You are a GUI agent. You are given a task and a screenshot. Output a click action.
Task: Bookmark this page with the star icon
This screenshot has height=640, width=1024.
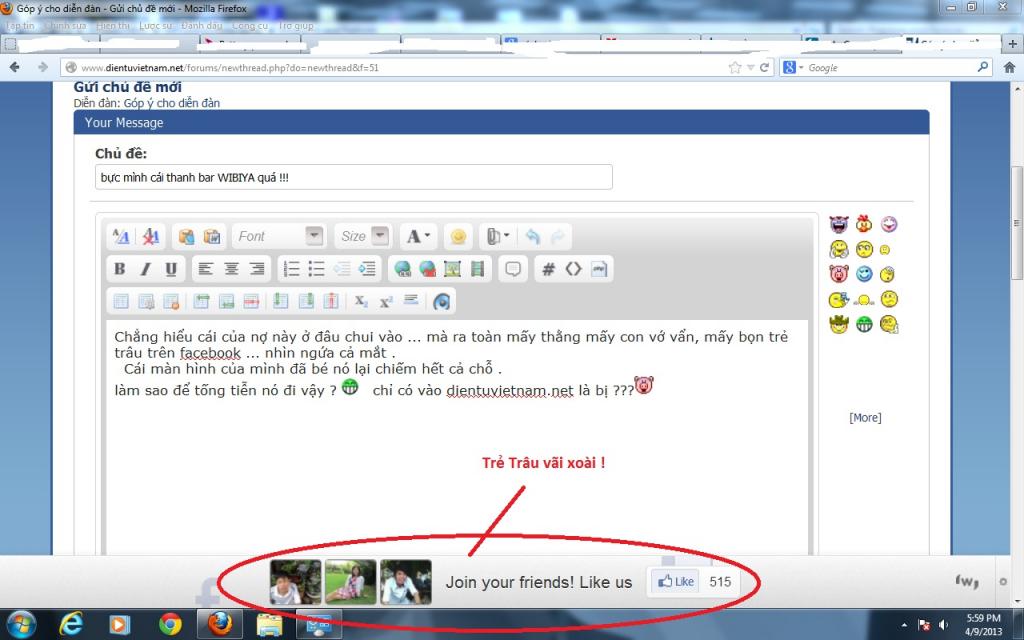735,67
